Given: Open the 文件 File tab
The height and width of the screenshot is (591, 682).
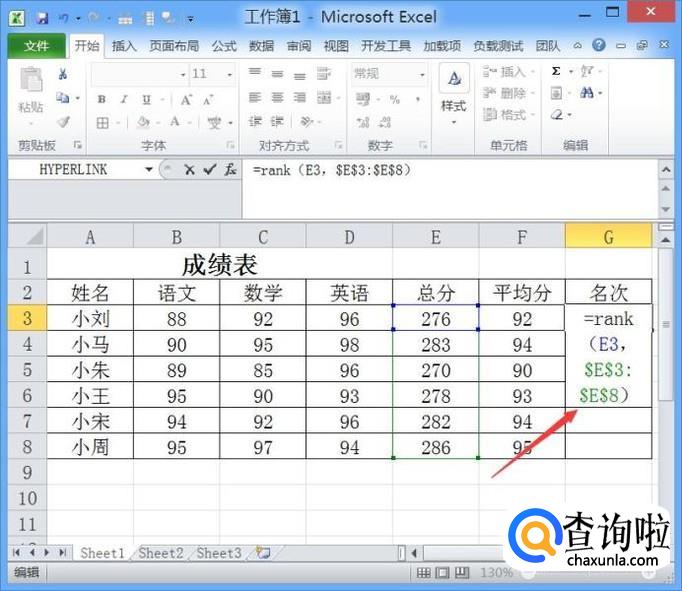Looking at the screenshot, I should (37, 46).
